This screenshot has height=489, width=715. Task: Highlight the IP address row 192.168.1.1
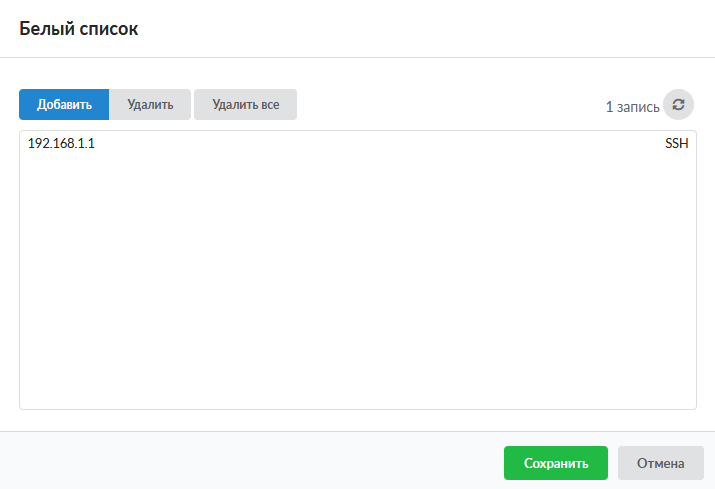(61, 144)
